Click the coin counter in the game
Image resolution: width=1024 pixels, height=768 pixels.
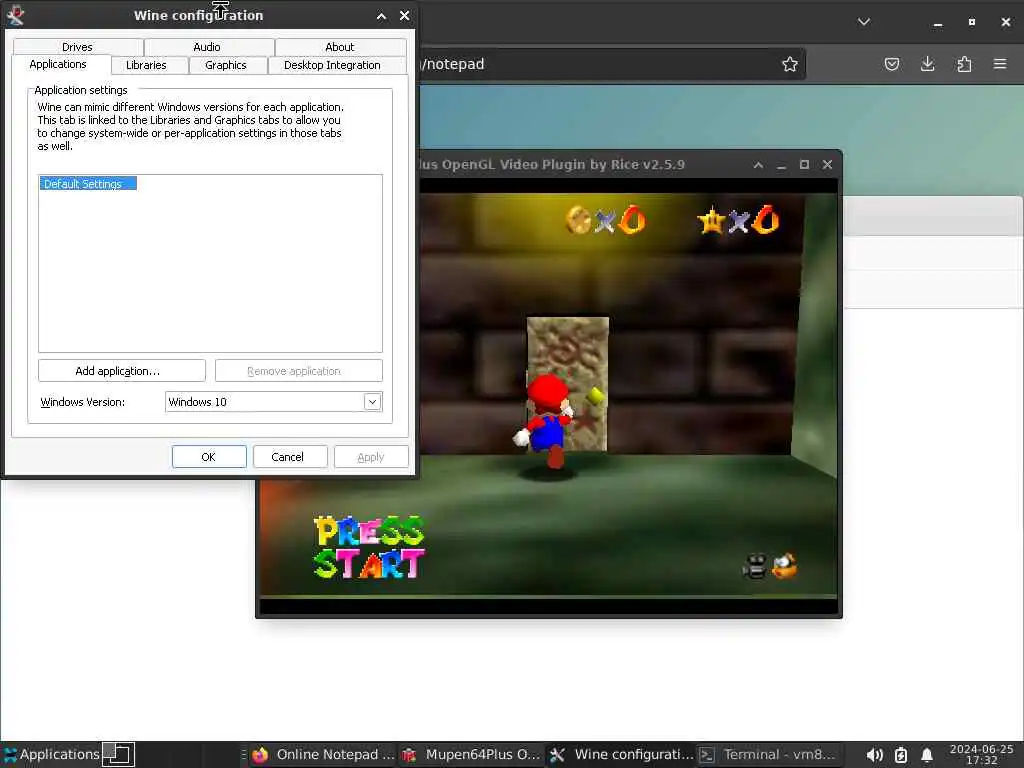[x=605, y=220]
